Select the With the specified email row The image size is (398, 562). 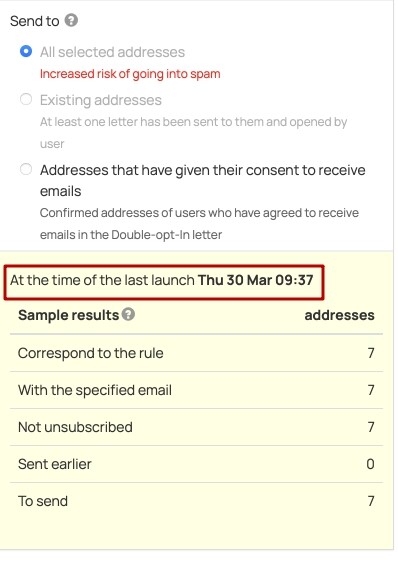coord(196,390)
